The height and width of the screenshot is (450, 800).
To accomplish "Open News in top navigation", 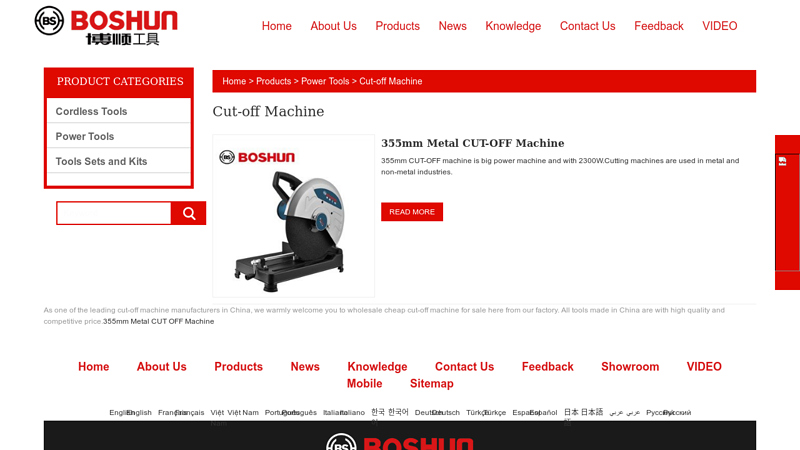I will point(453,26).
